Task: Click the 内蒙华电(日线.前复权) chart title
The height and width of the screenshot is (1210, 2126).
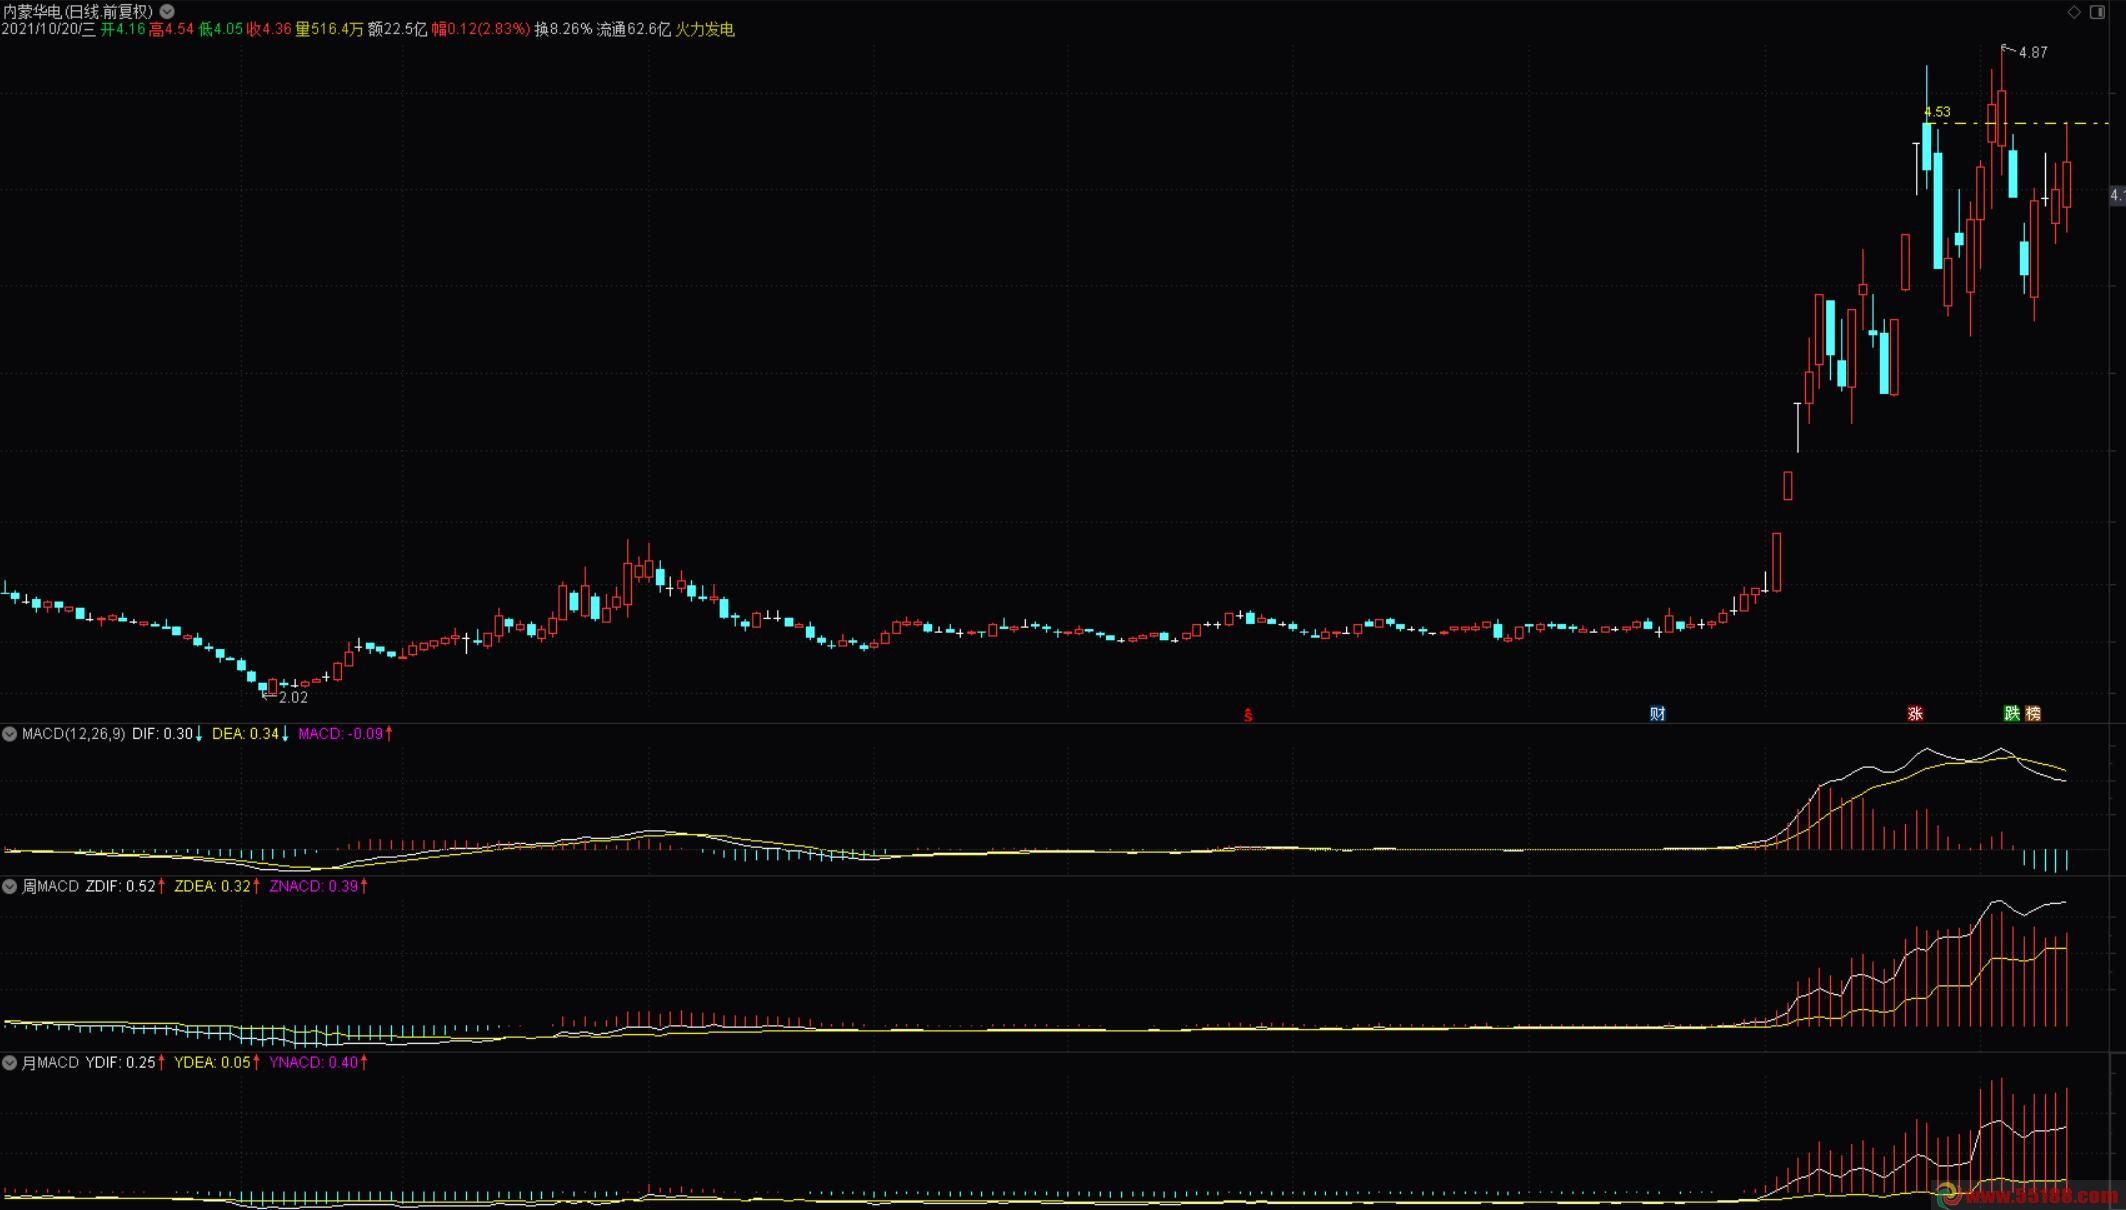Action: (x=78, y=12)
